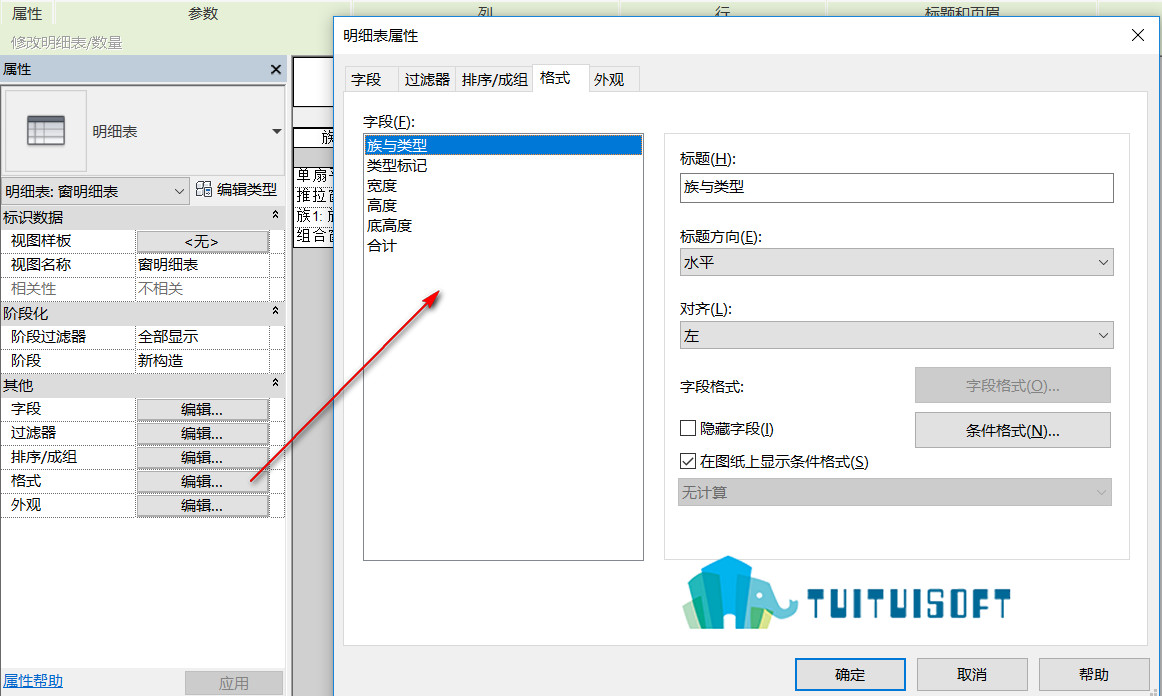Collapse the 阶段化 section
Image resolution: width=1162 pixels, height=696 pixels.
tap(275, 311)
